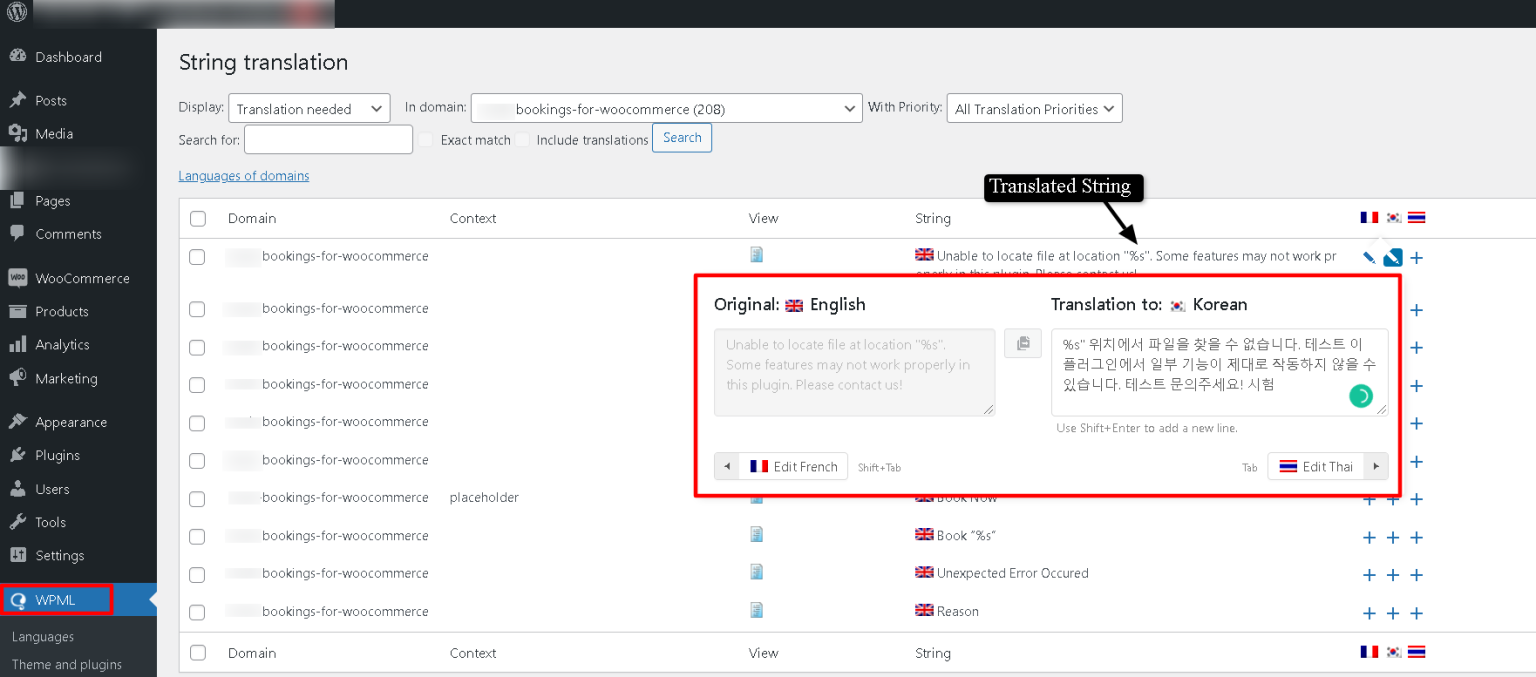Save the Korean translation with the green button
Screen dimensions: 1536x677
point(1360,396)
